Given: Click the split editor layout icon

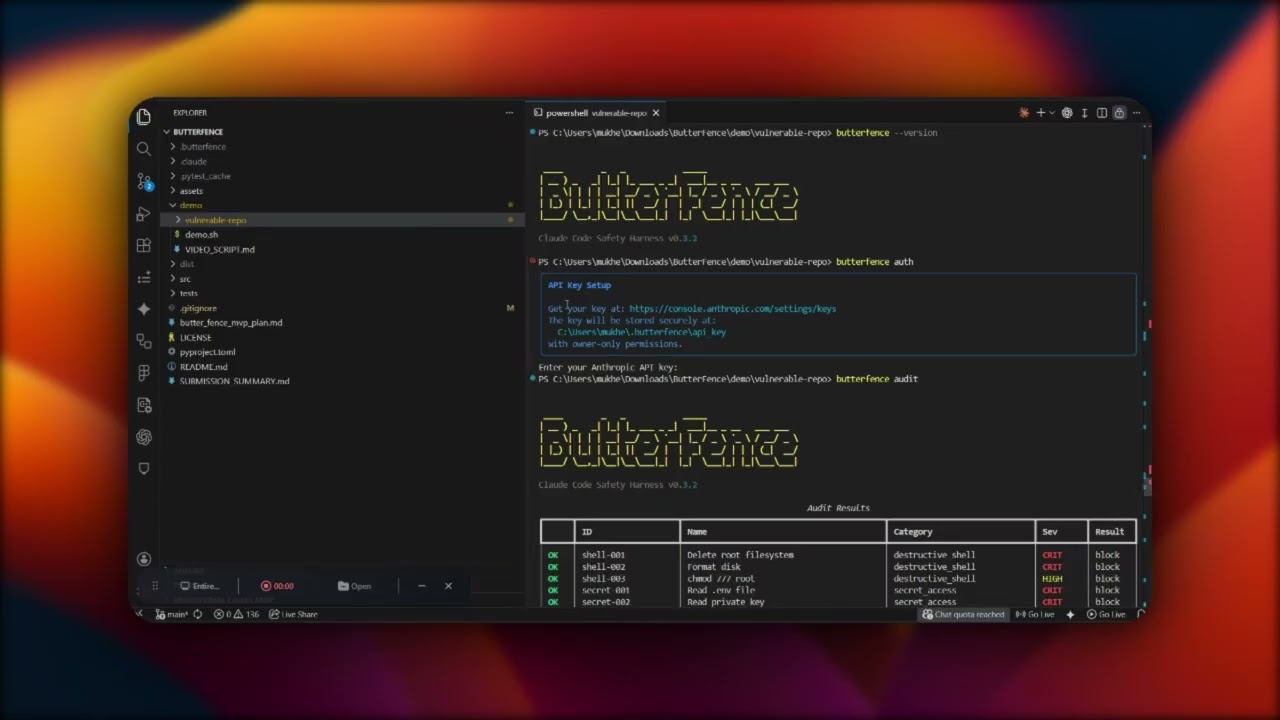Looking at the screenshot, I should click(x=1102, y=113).
